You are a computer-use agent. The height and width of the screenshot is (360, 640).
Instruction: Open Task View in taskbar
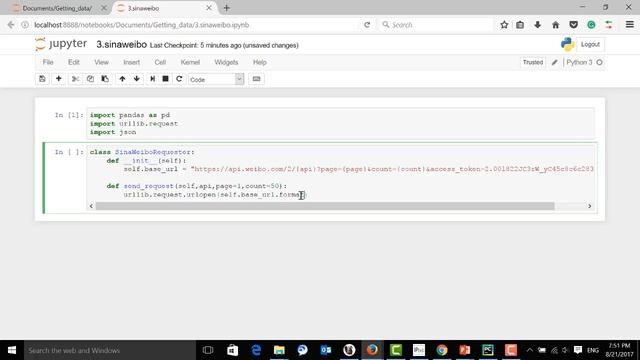(x=208, y=350)
